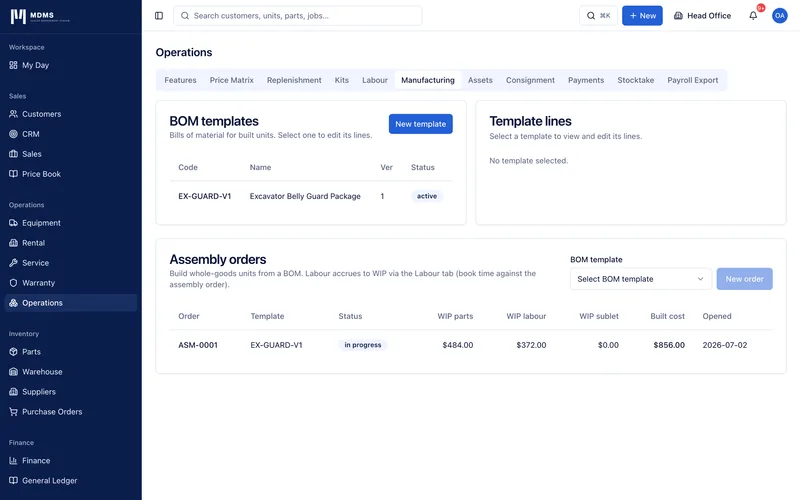Click the Customers icon in sidebar
800x500 pixels.
[x=13, y=114]
